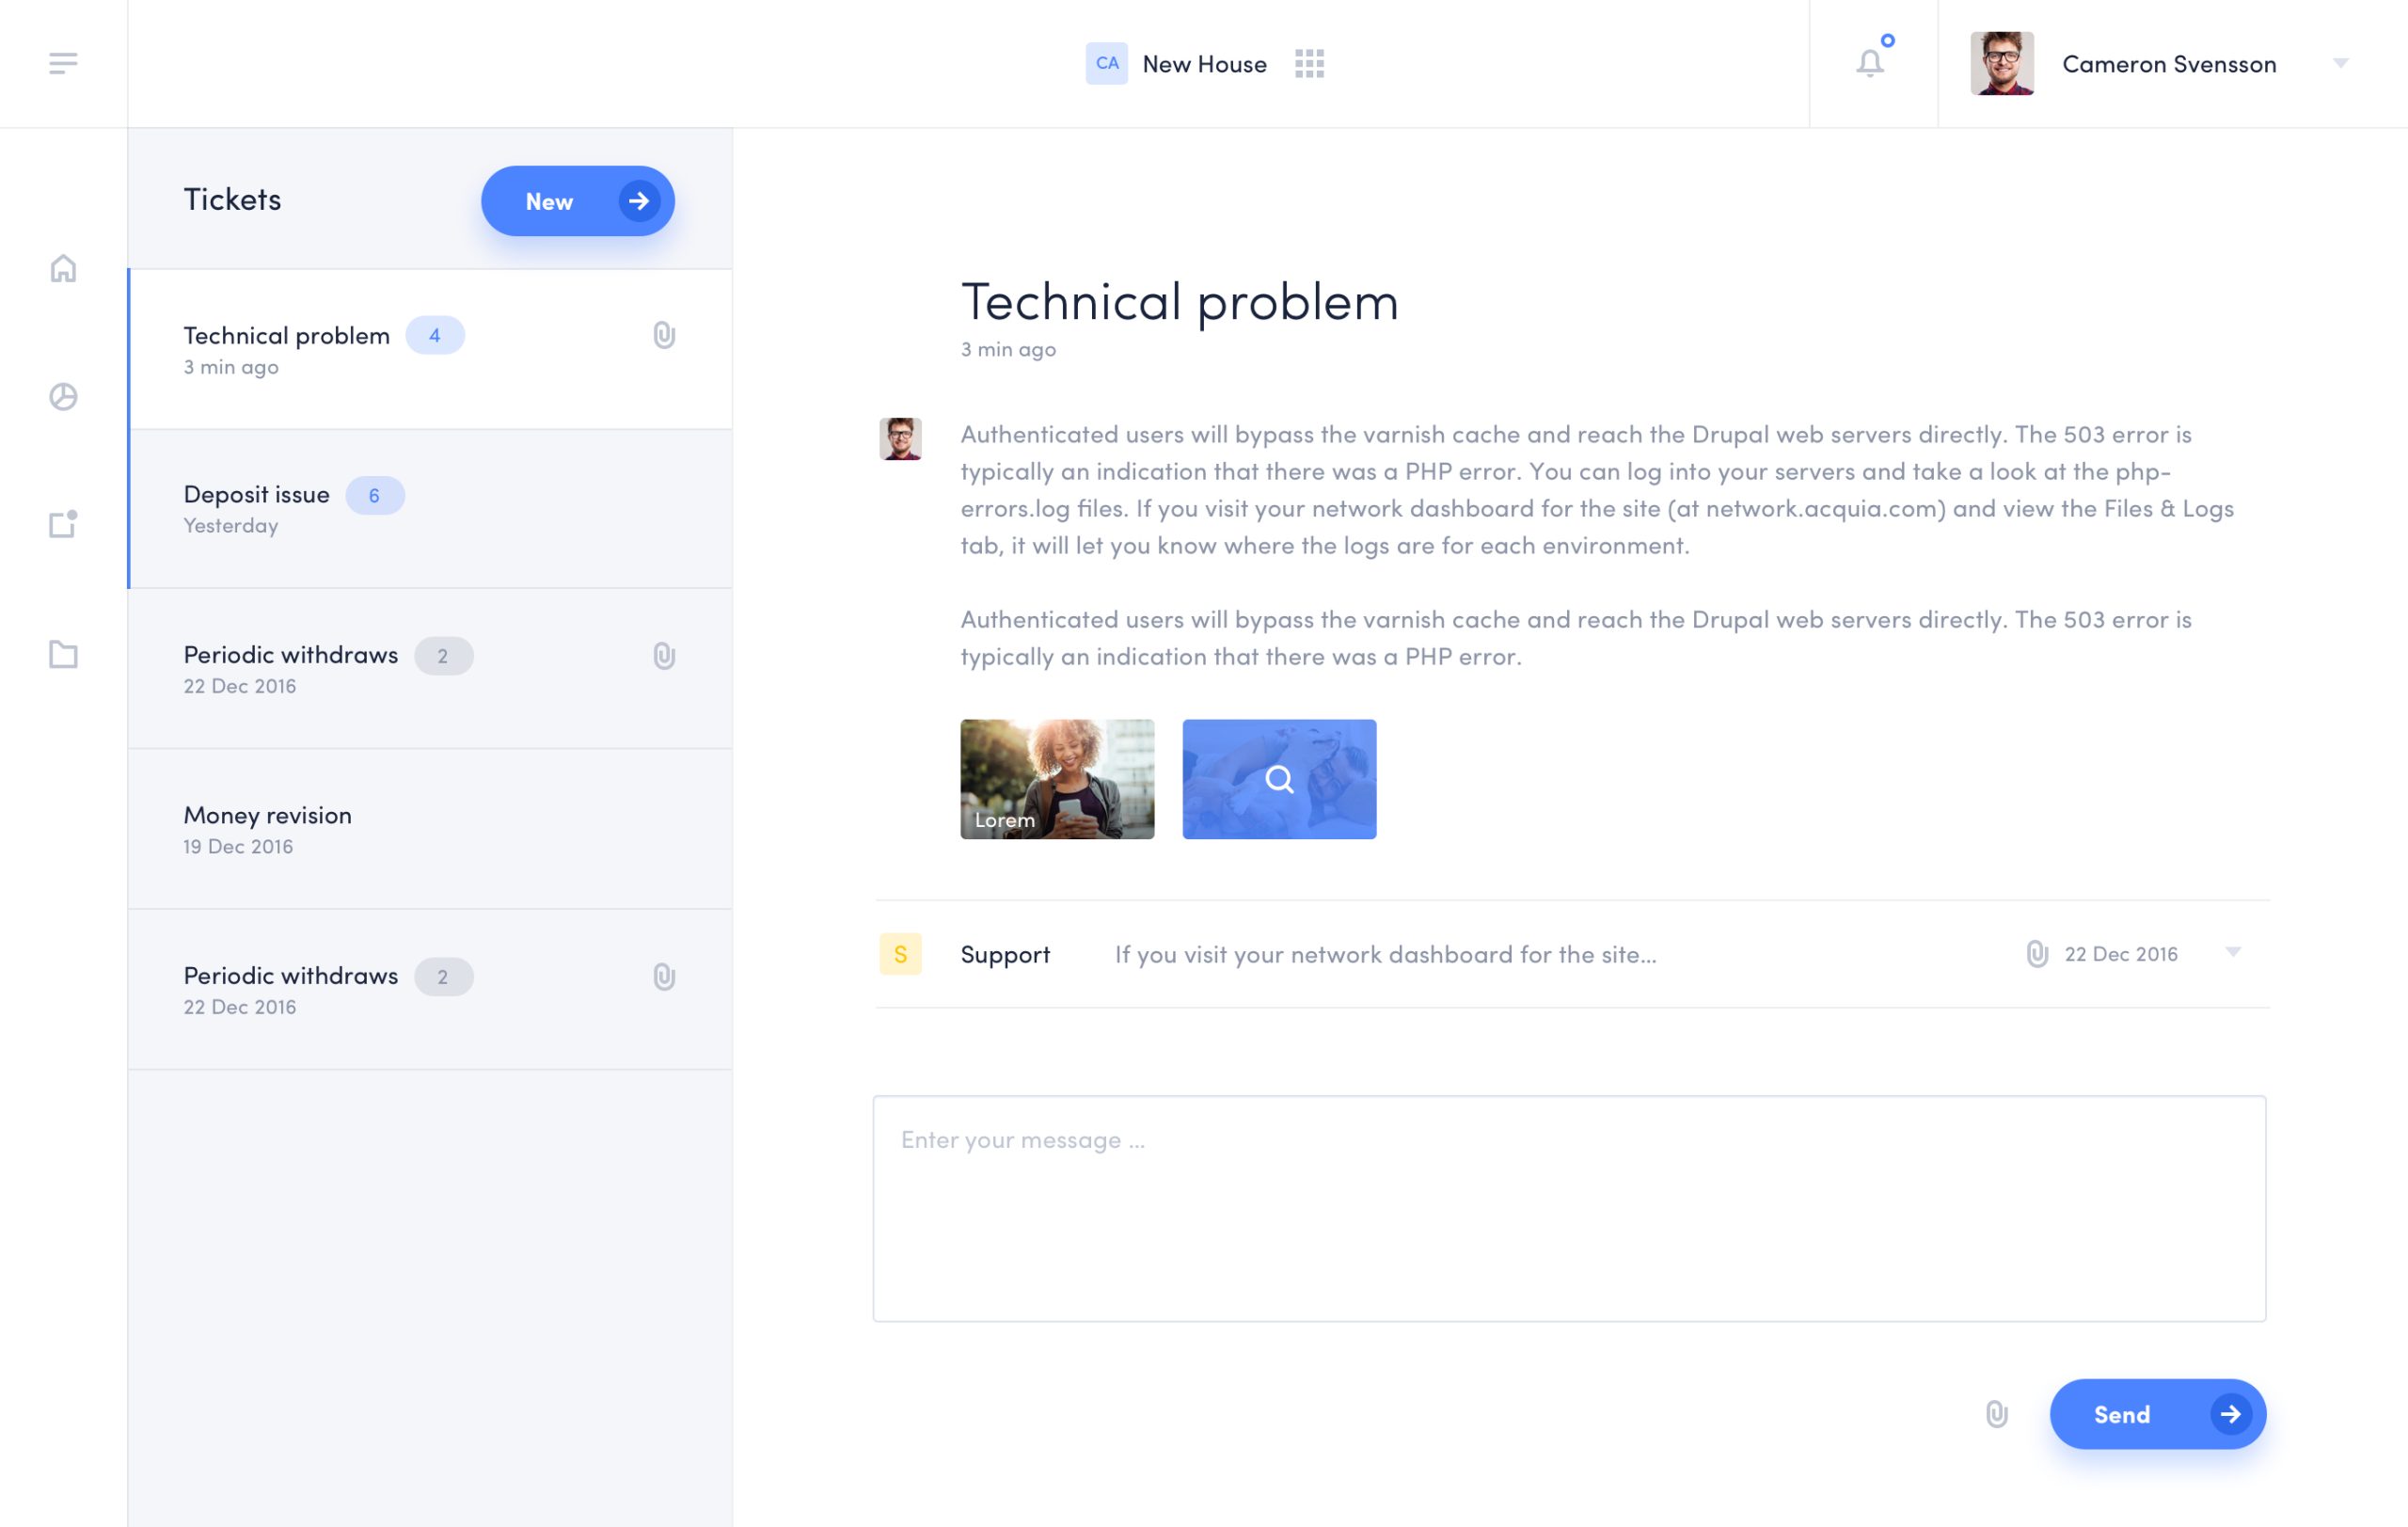Click the Technical problem ticket's attachment paperclip
Viewport: 2408px width, 1527px height.
(664, 335)
